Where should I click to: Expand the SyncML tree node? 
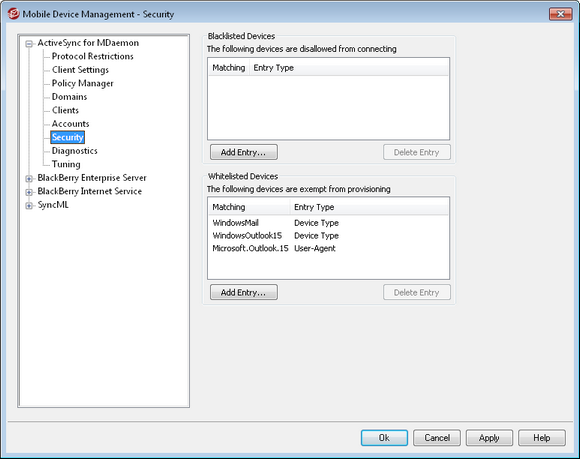(x=29, y=206)
